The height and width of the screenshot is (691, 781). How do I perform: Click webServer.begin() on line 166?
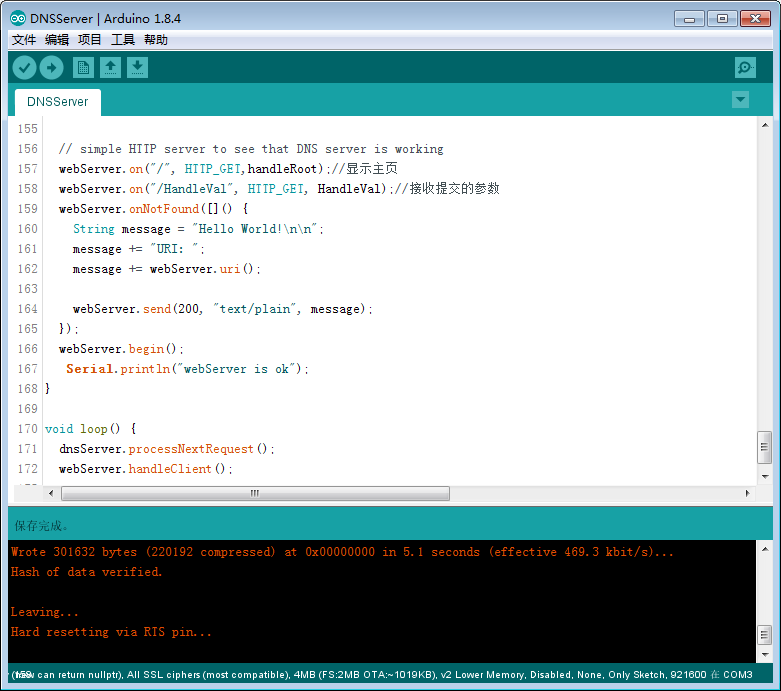[118, 349]
